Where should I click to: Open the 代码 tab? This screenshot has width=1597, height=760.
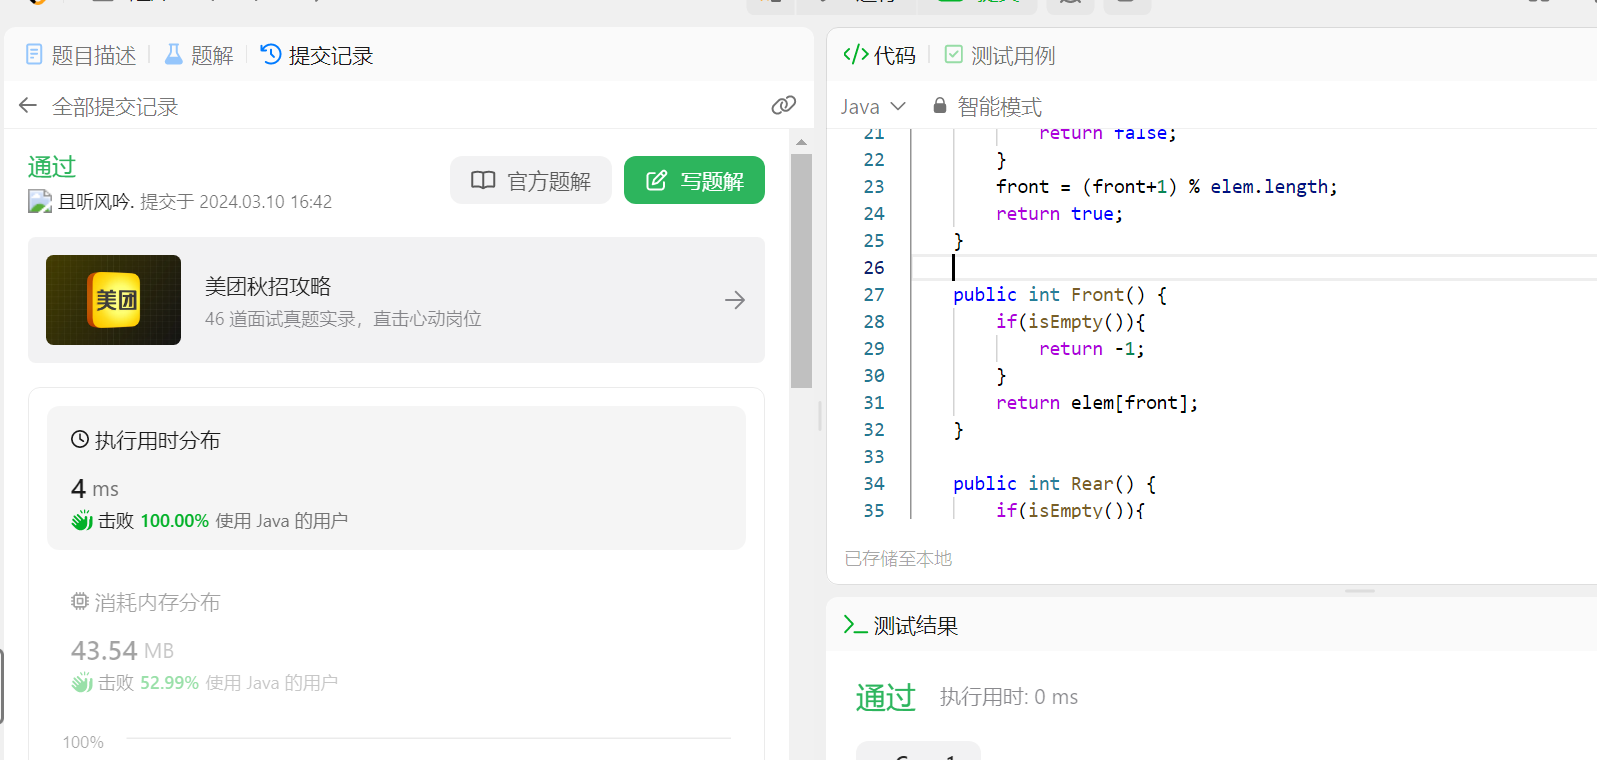tap(879, 55)
